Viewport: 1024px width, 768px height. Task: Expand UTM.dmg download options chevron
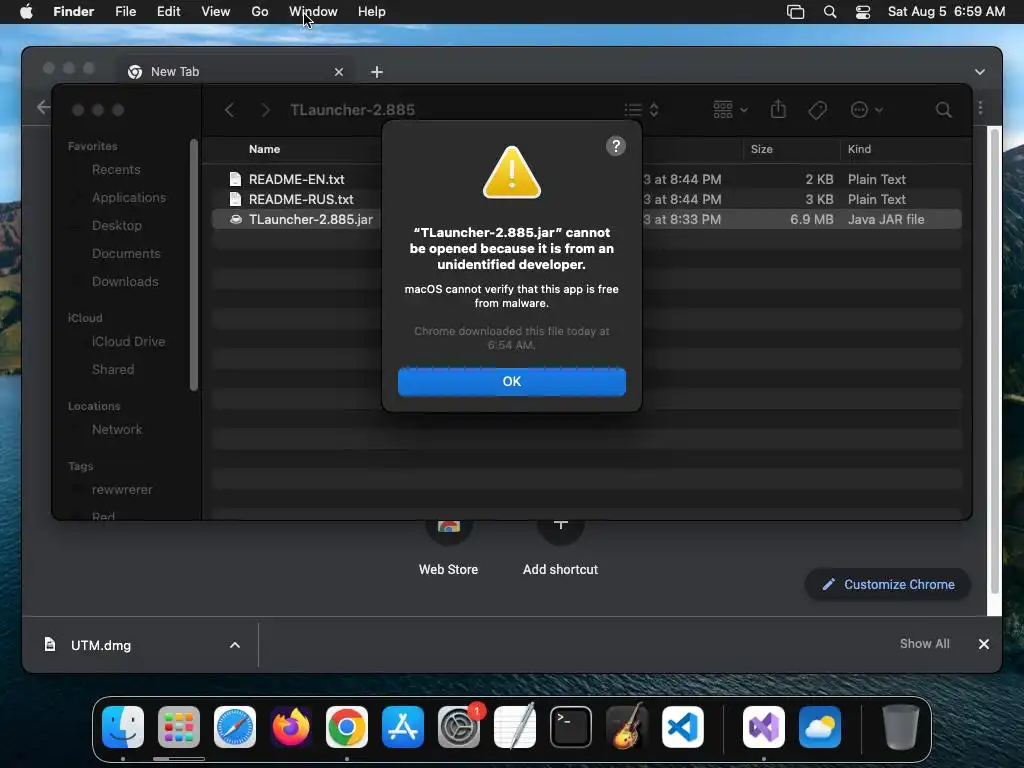[x=235, y=645]
